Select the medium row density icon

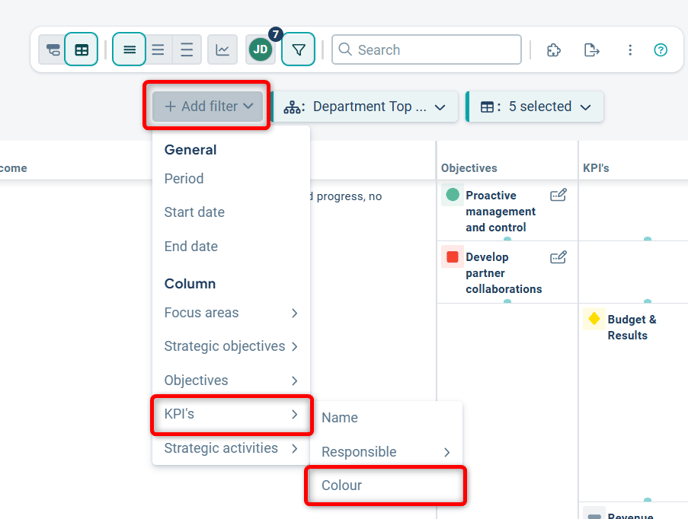point(158,50)
